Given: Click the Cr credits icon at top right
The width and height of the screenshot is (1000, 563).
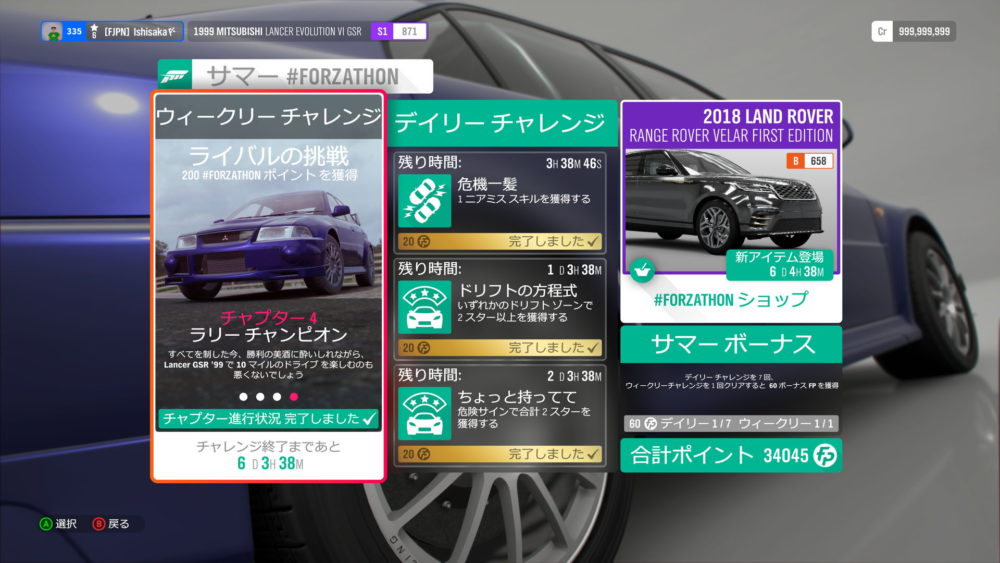Looking at the screenshot, I should coord(882,31).
